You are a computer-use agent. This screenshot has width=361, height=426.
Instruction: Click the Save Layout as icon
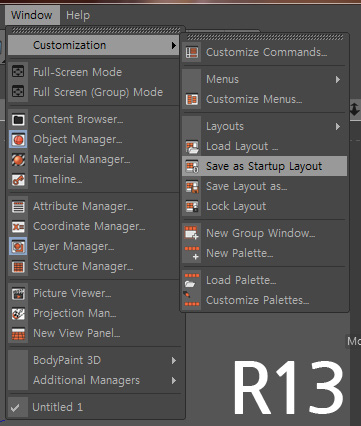click(192, 186)
